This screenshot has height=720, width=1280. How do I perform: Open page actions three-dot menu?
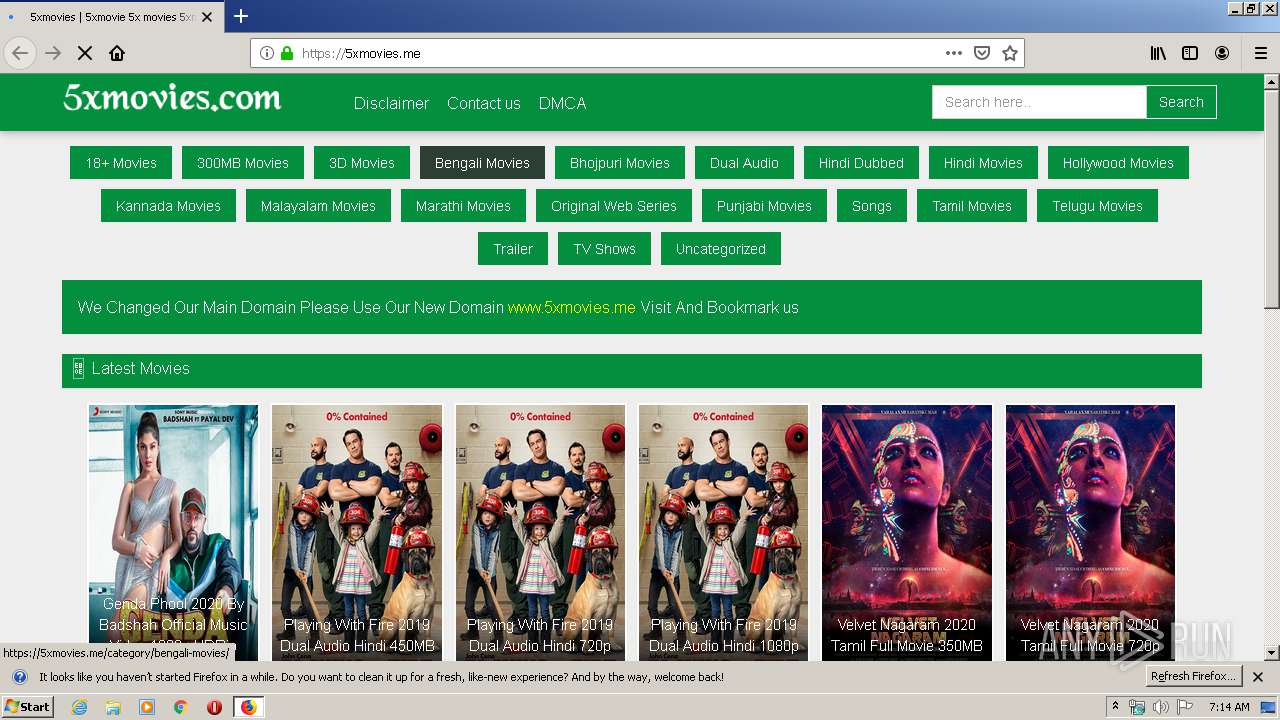point(954,53)
